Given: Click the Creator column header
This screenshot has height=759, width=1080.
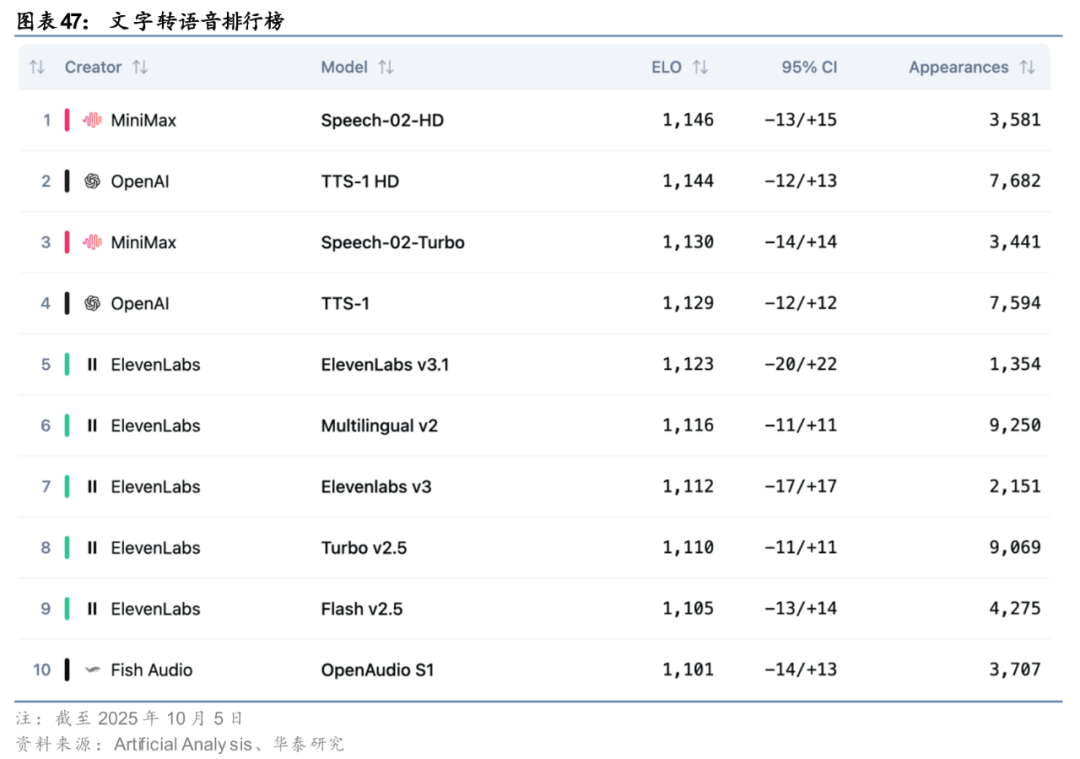Looking at the screenshot, I should [x=93, y=67].
